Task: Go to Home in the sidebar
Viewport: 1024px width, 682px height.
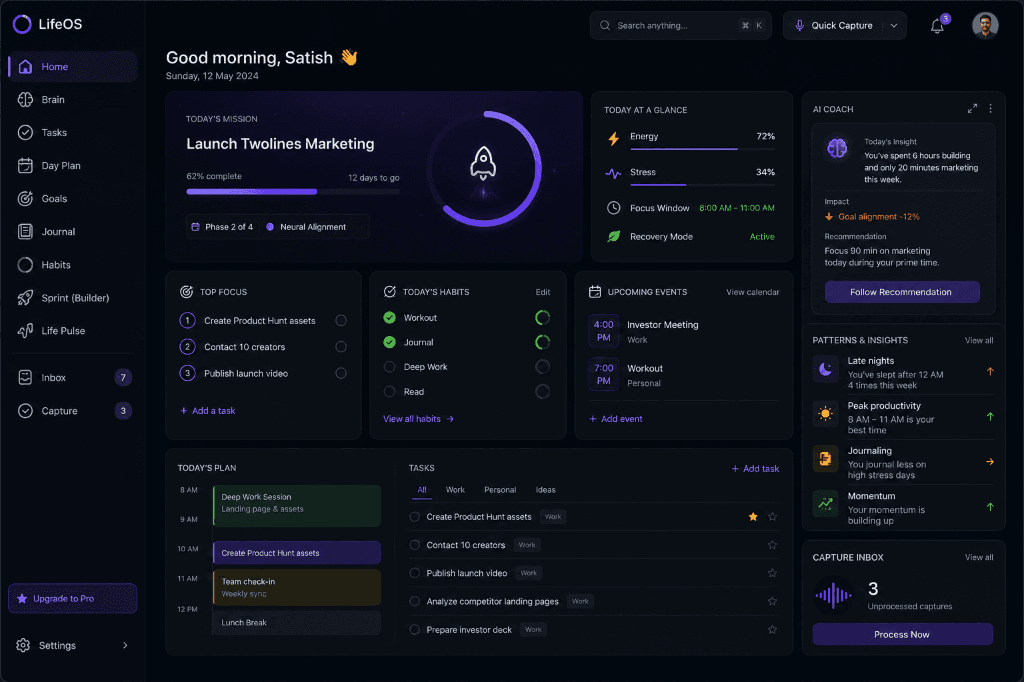Action: pos(73,67)
